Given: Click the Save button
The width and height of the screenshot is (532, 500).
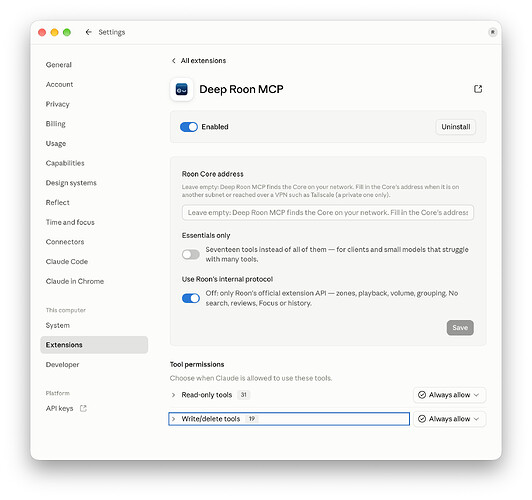Looking at the screenshot, I should (x=460, y=328).
